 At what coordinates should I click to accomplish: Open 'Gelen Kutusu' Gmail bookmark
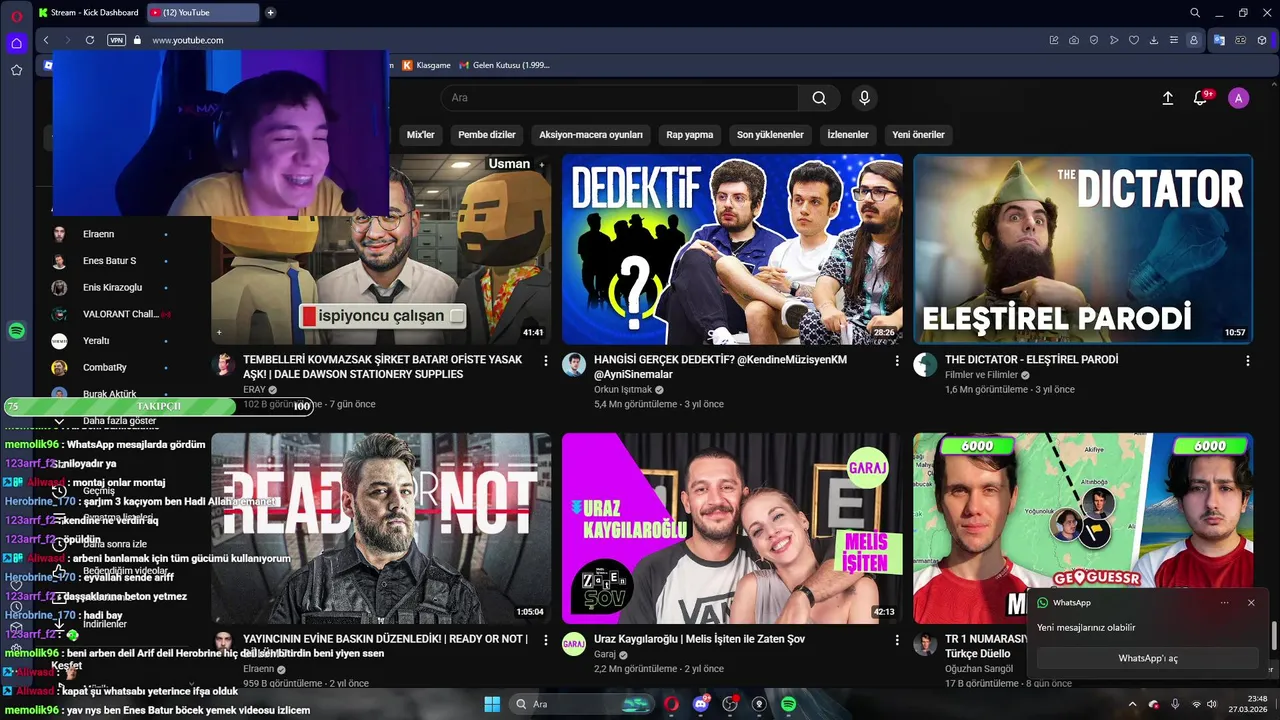(x=505, y=65)
